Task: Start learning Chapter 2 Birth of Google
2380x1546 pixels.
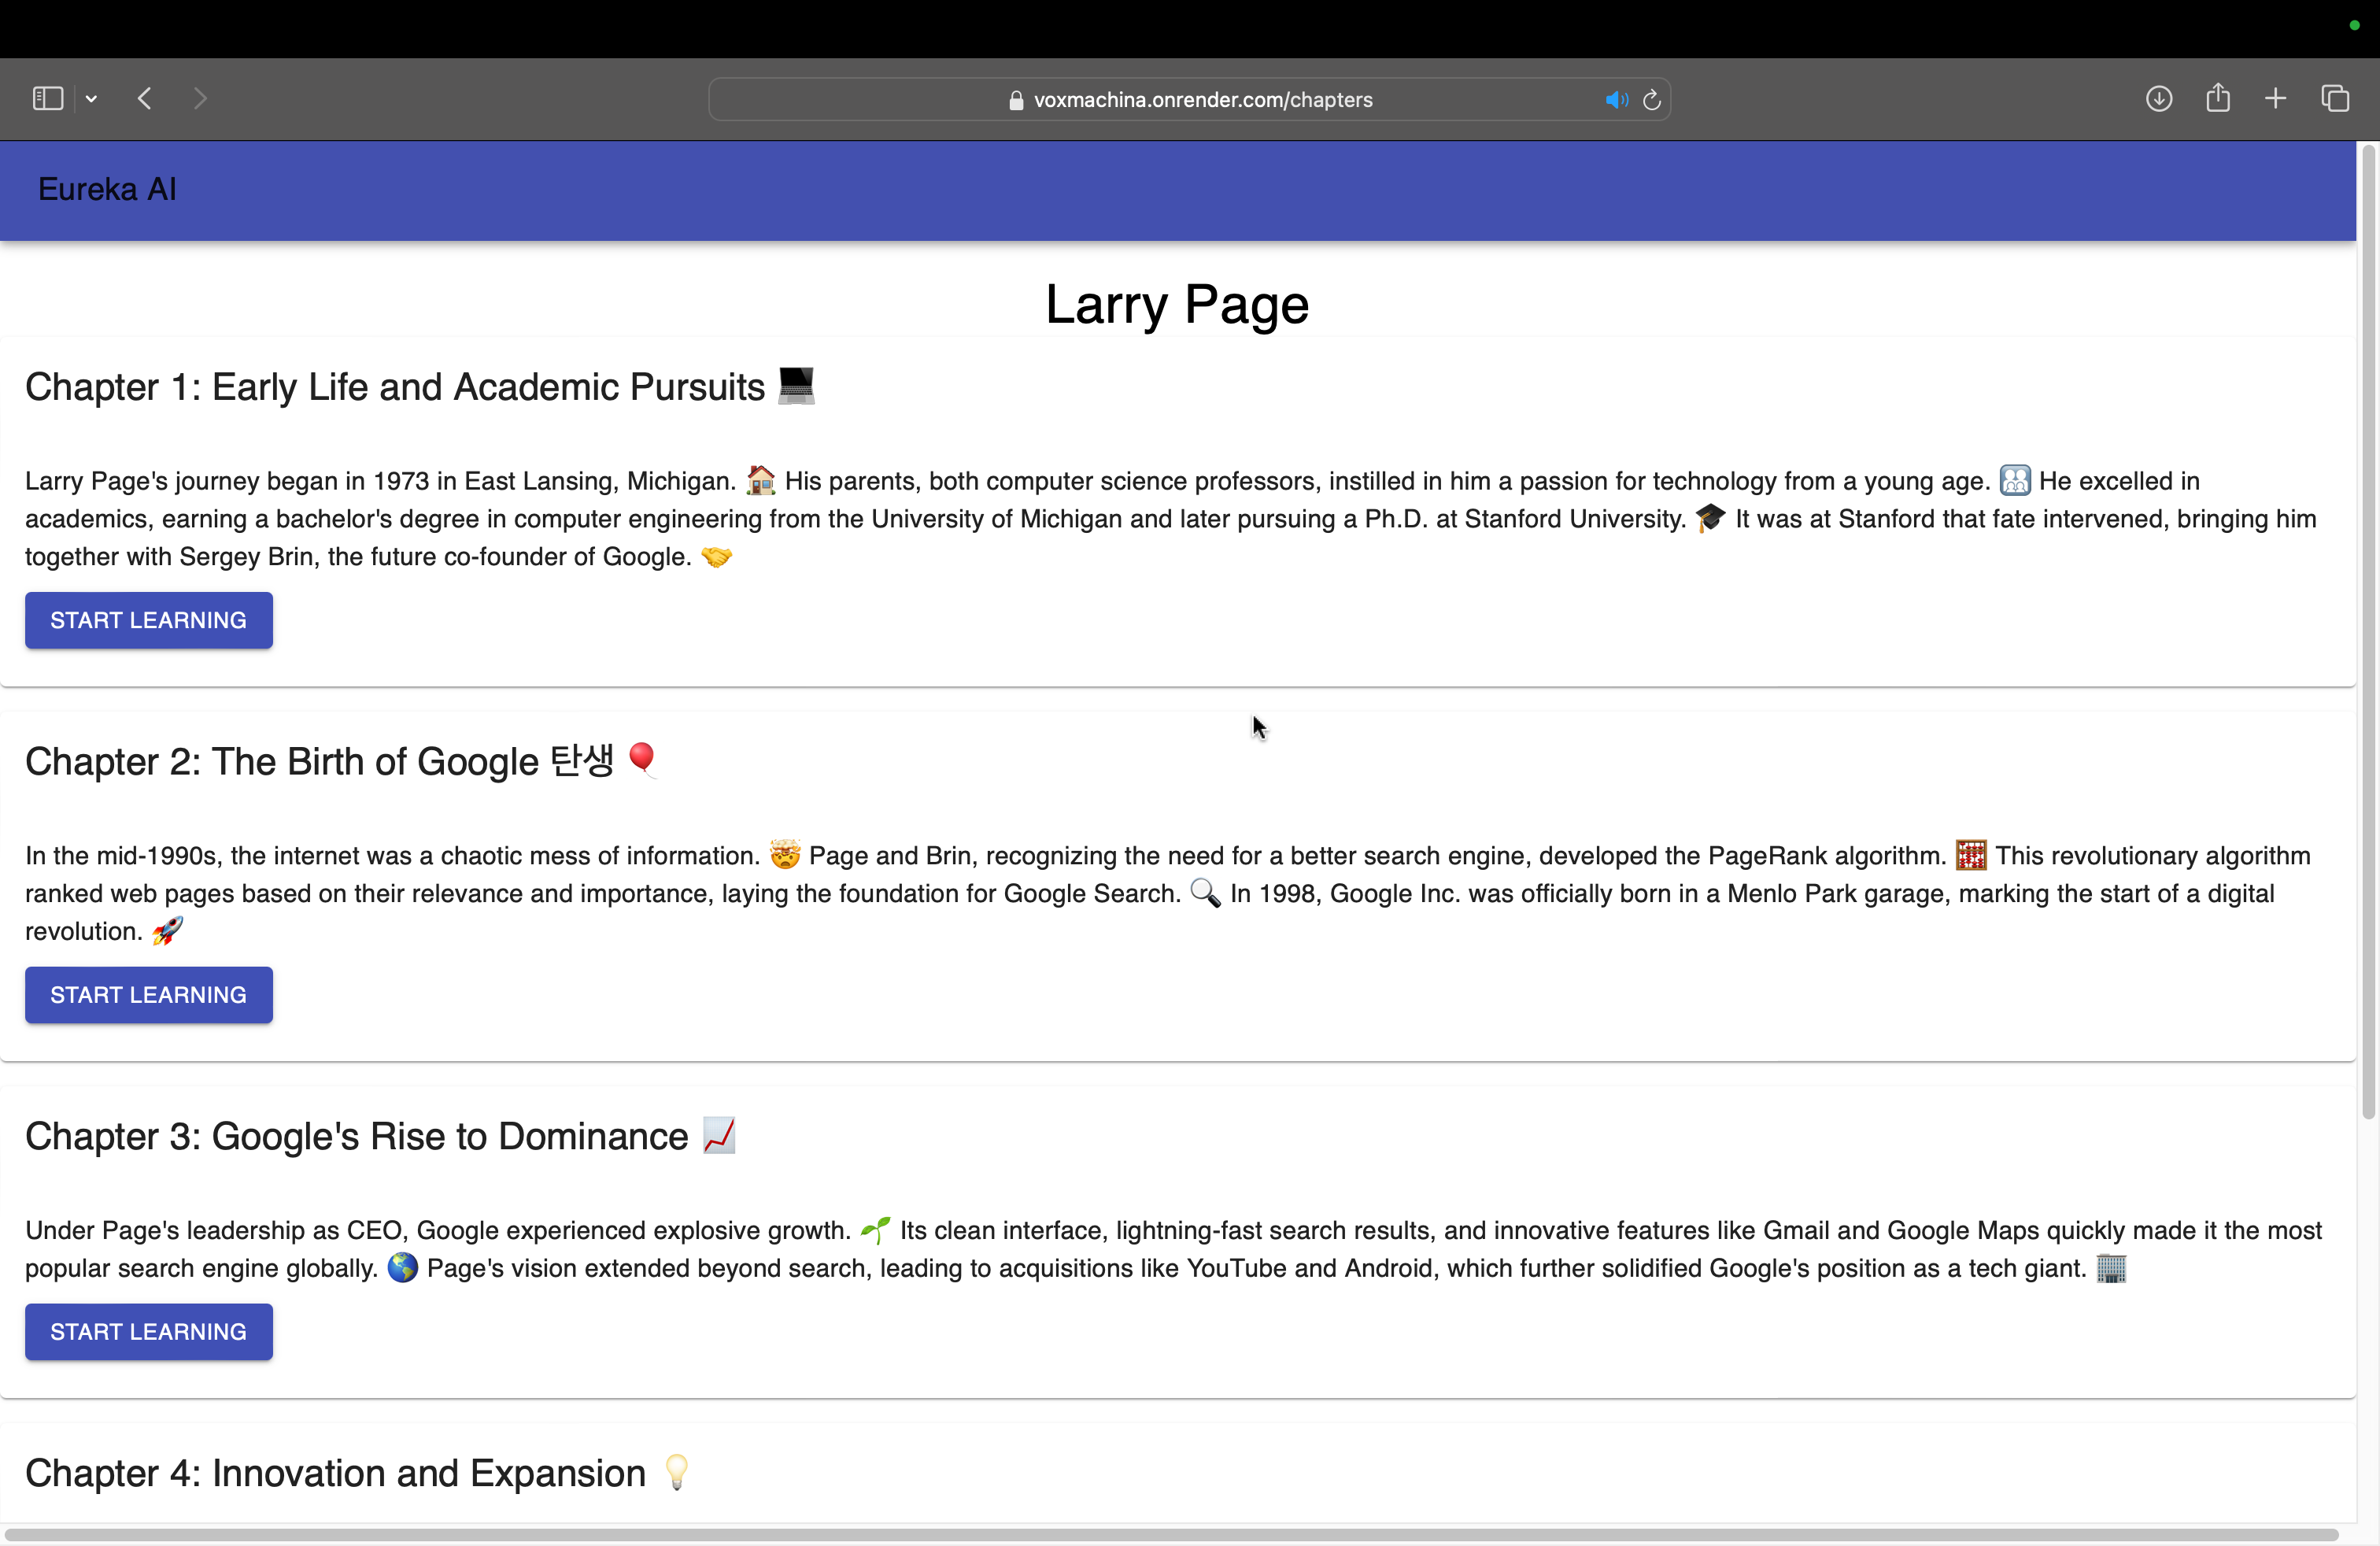Action: [x=148, y=995]
